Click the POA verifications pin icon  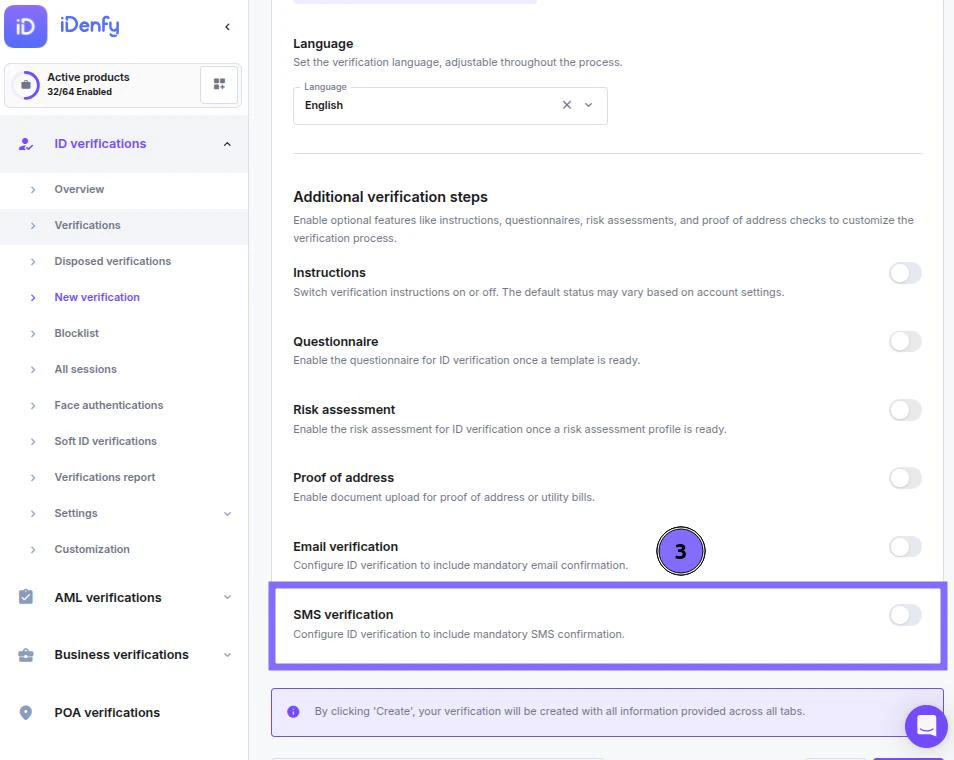[x=26, y=713]
